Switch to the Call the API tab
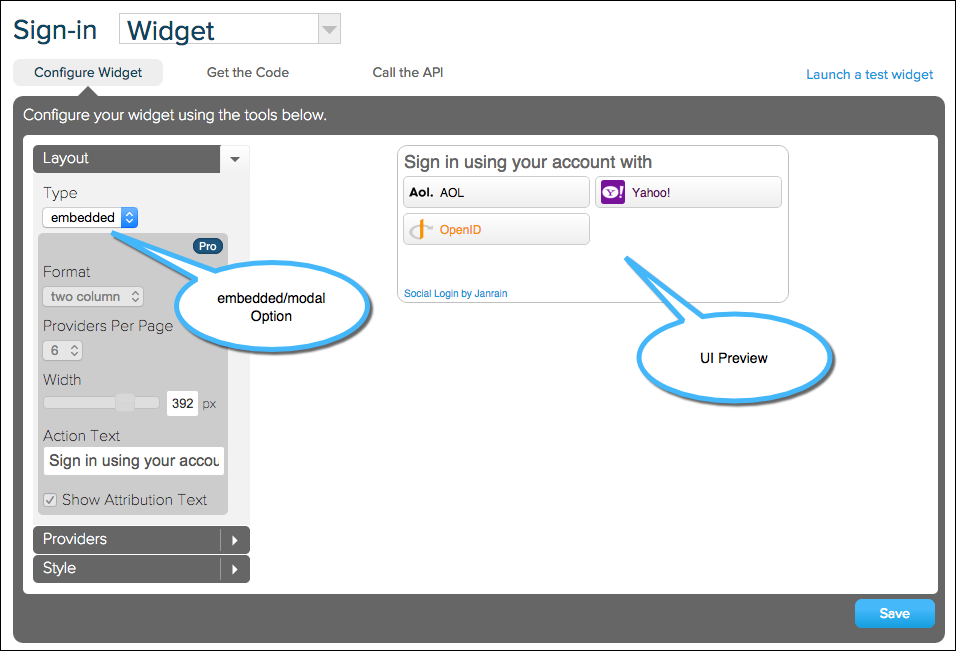 click(x=408, y=72)
